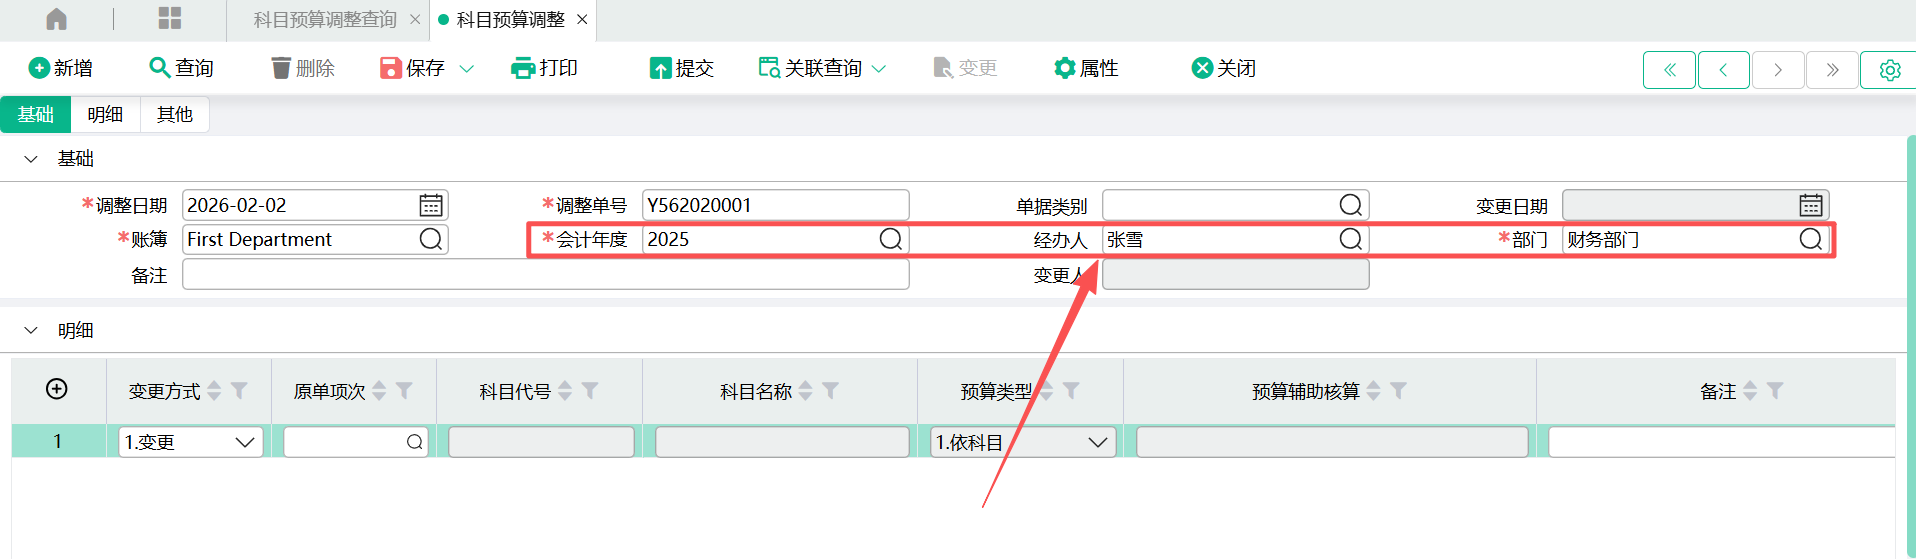Viewport: 1916px width, 559px height.
Task: Open the 预算类型 dropdown in row 1
Action: click(x=1097, y=442)
